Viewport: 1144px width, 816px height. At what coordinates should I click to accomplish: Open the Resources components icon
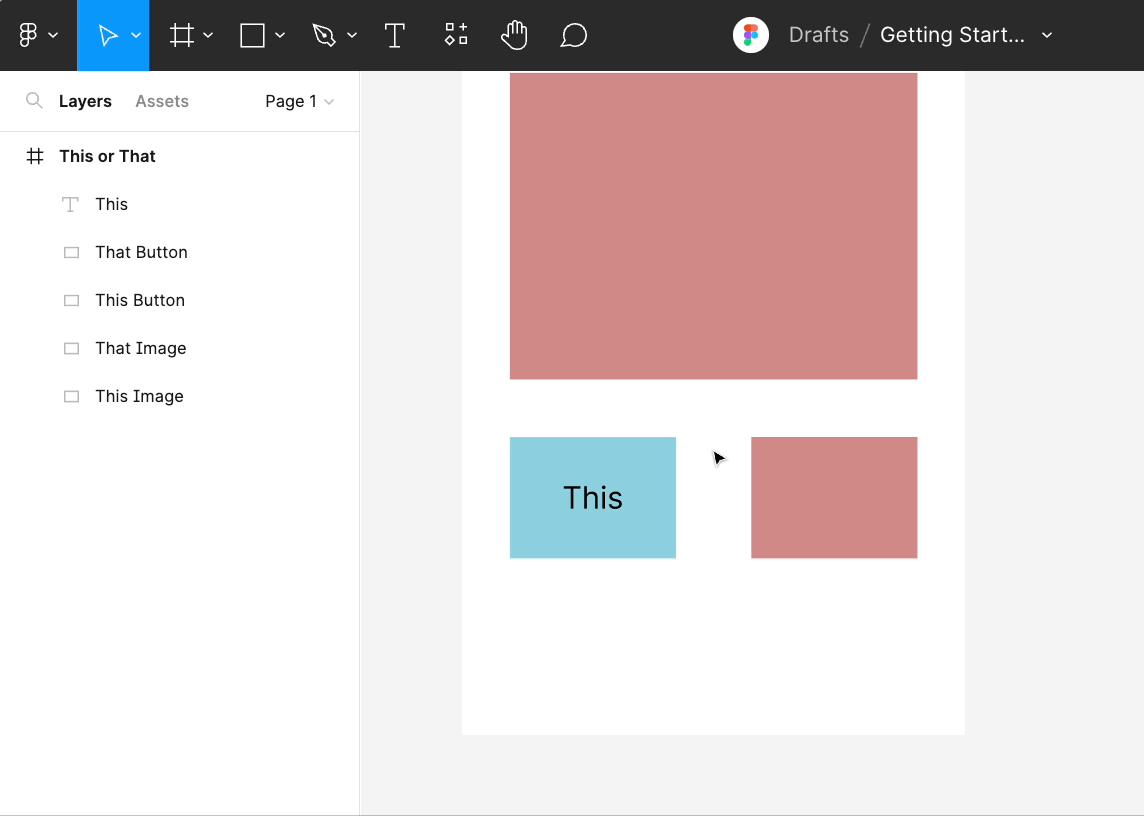click(x=456, y=36)
